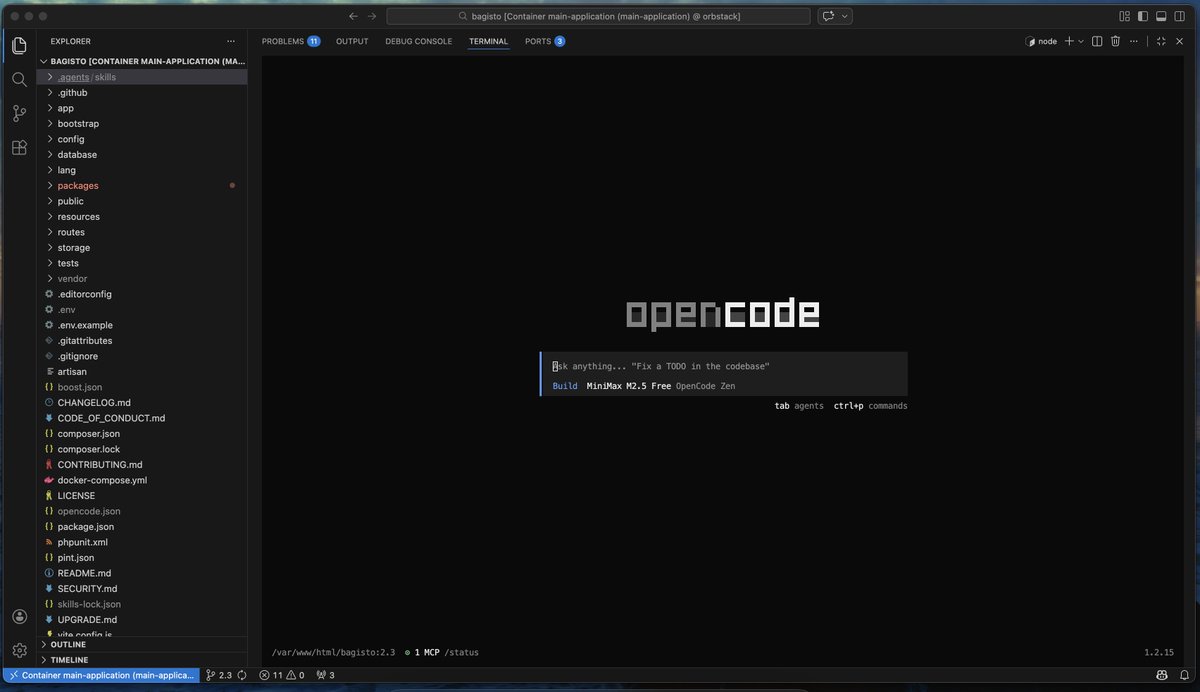Viewport: 1200px width, 692px height.
Task: Switch to the Debug Console tab
Action: tap(419, 41)
